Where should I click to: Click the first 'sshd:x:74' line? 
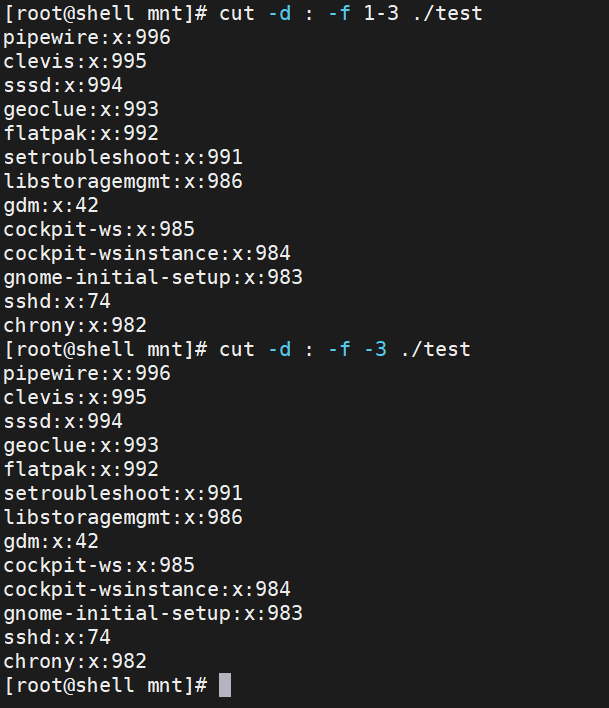[57, 302]
